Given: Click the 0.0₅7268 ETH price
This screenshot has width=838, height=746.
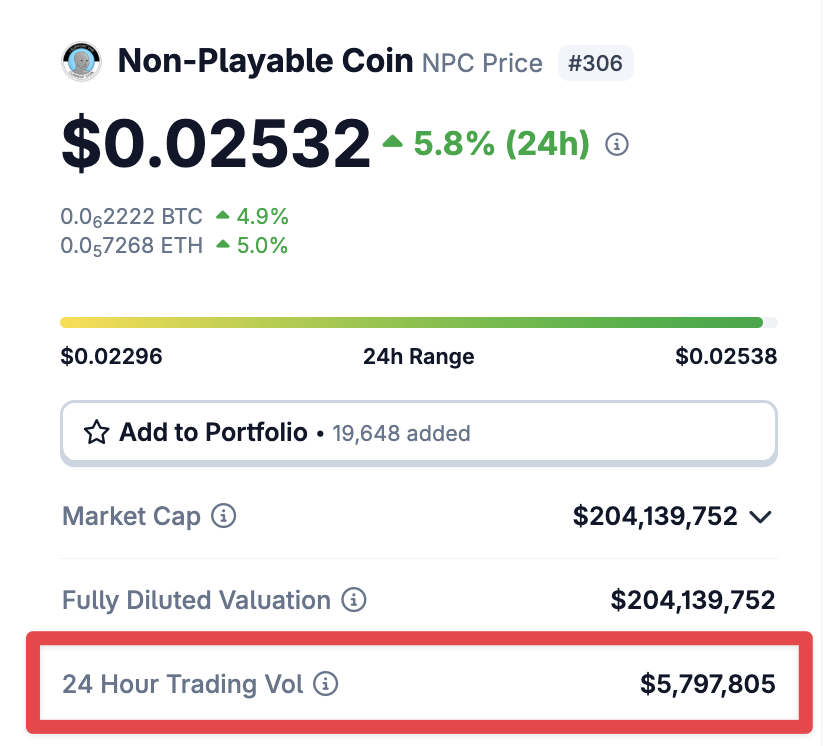Looking at the screenshot, I should coord(131,246).
